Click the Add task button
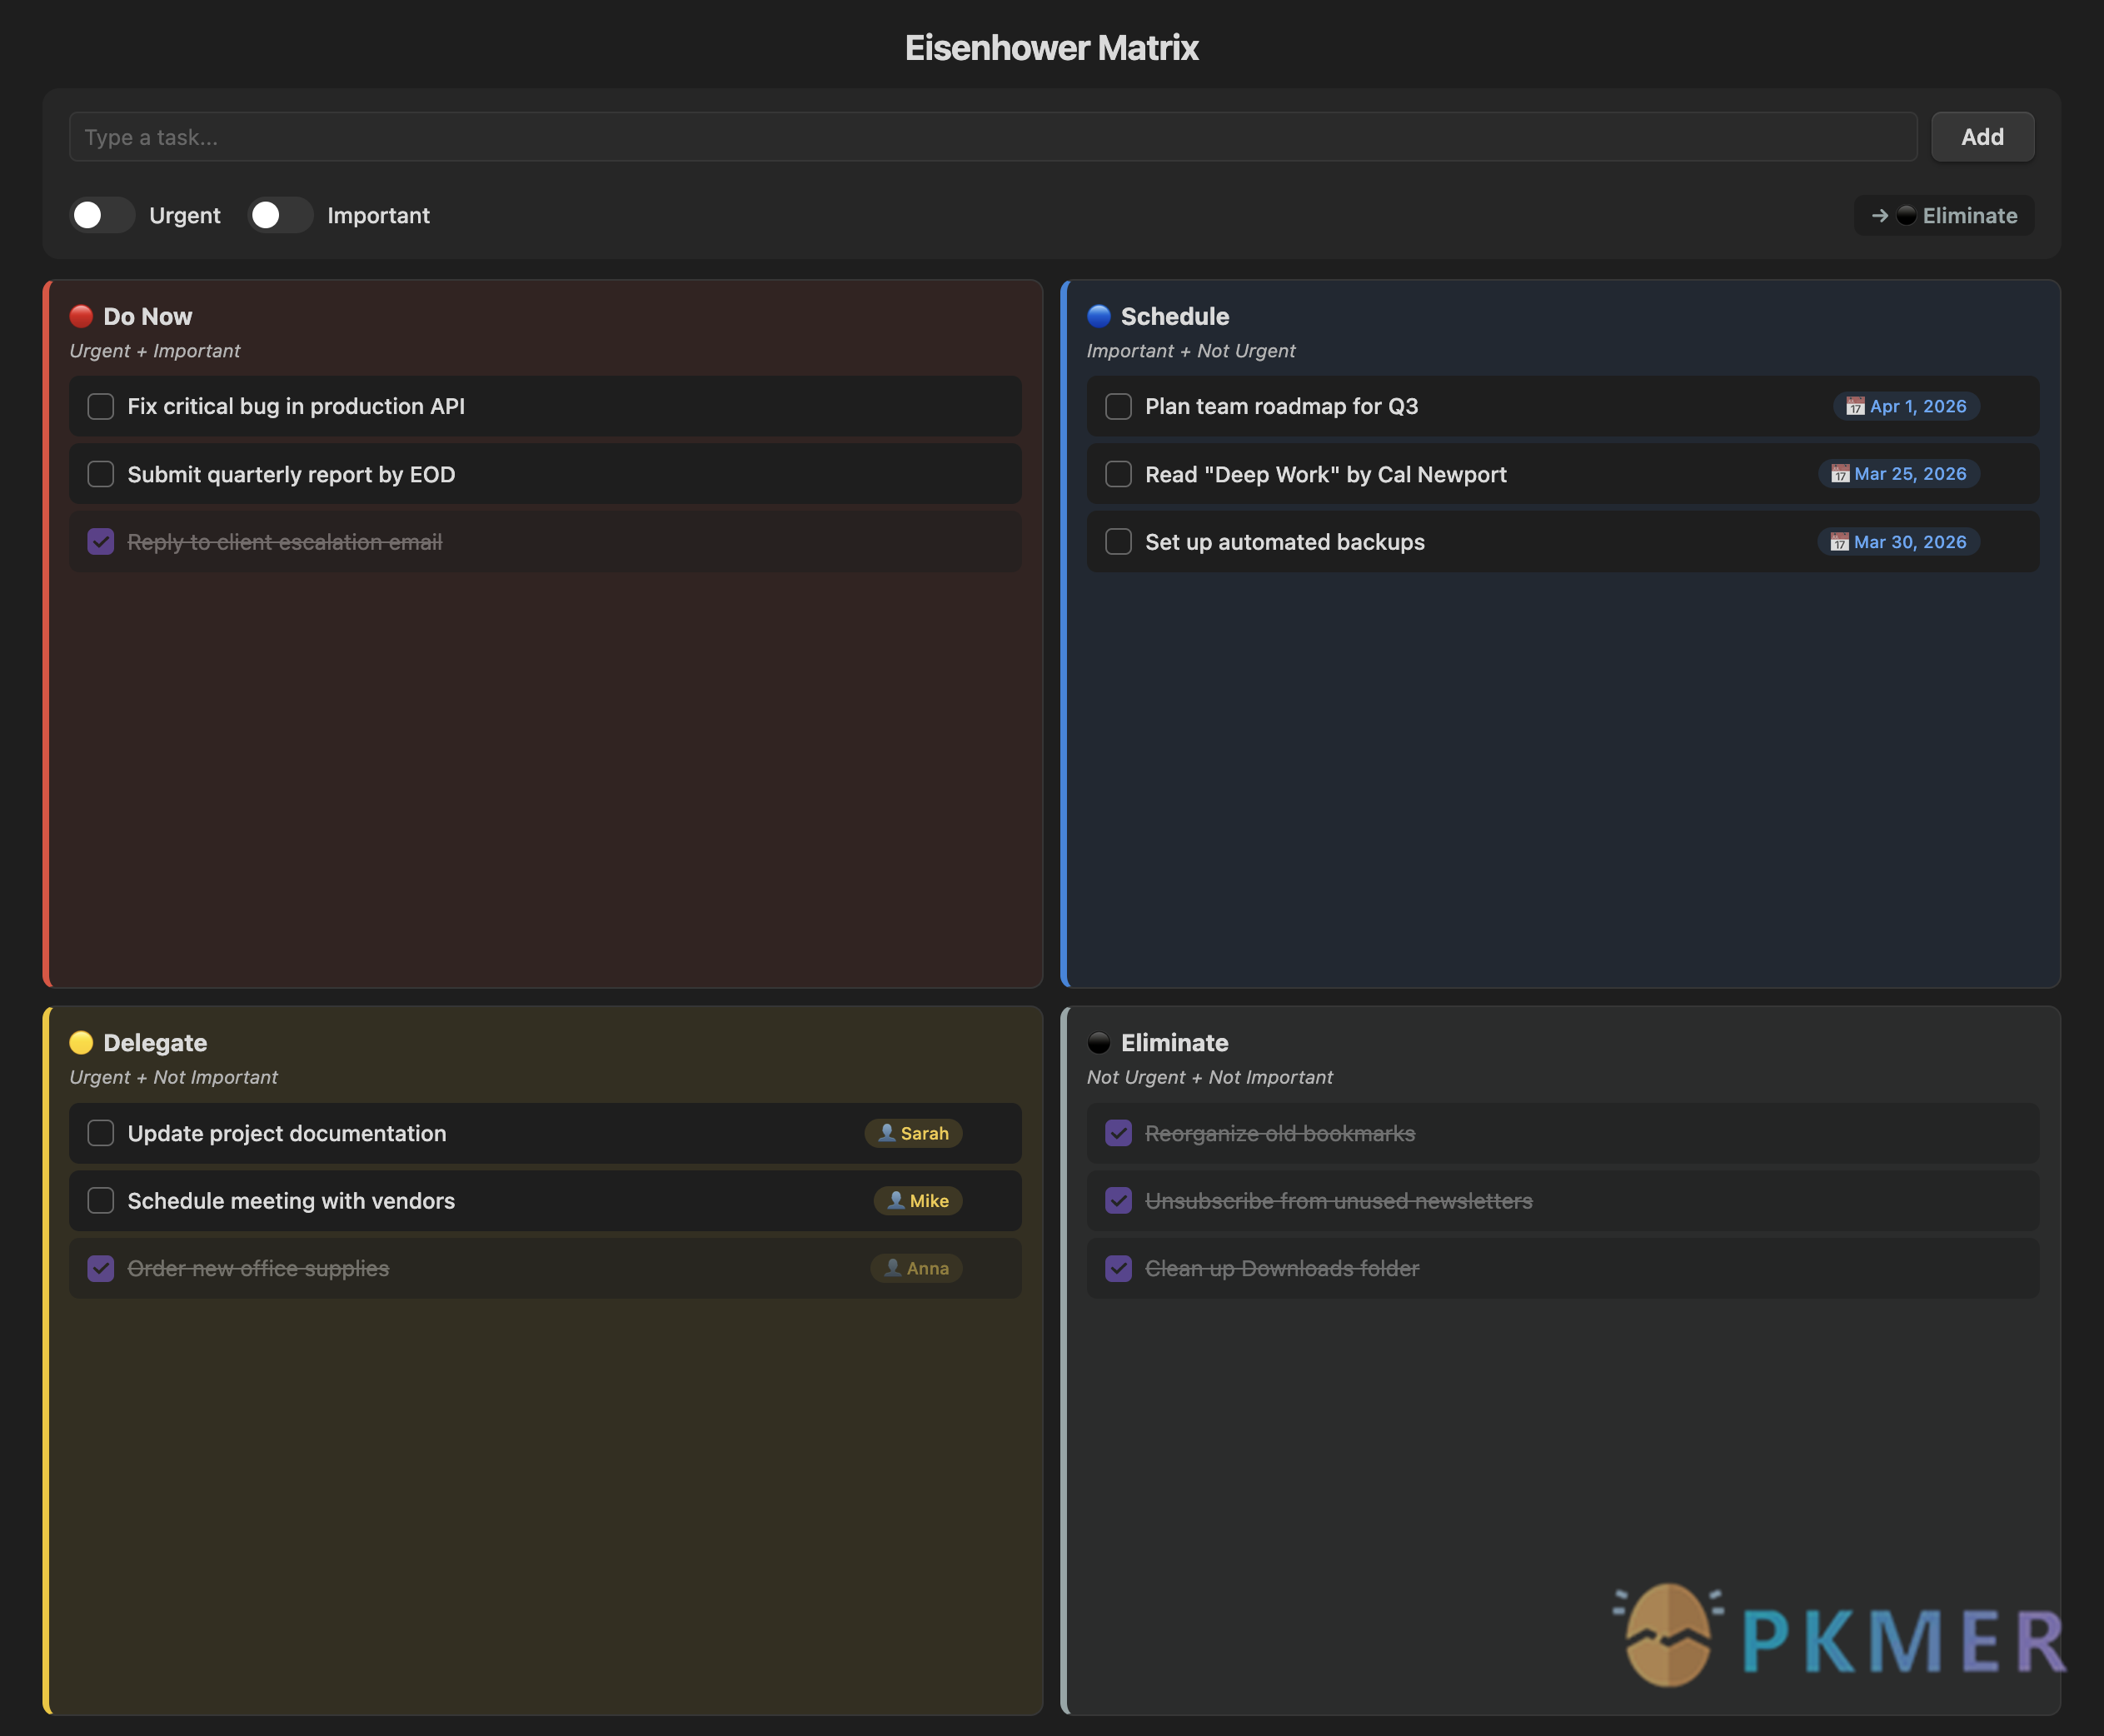 click(x=1982, y=137)
